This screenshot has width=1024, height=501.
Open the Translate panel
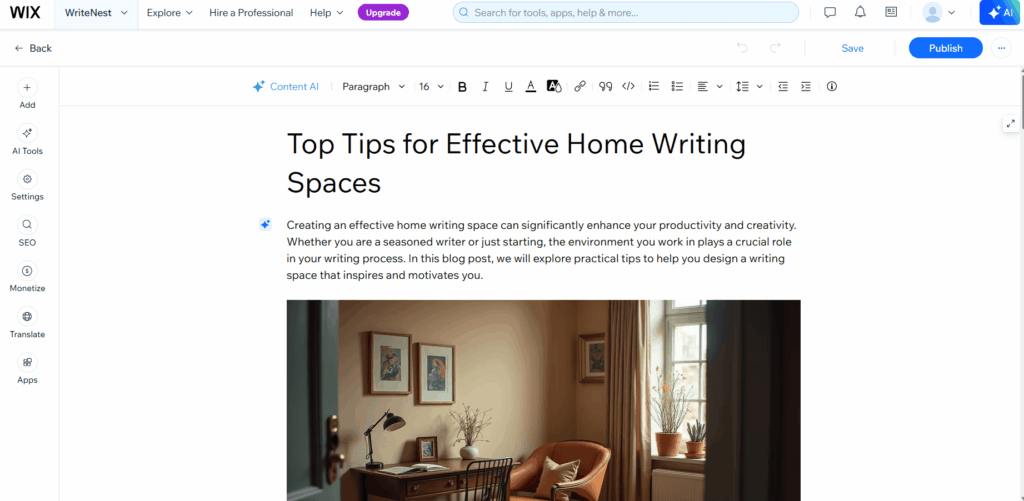click(x=27, y=323)
